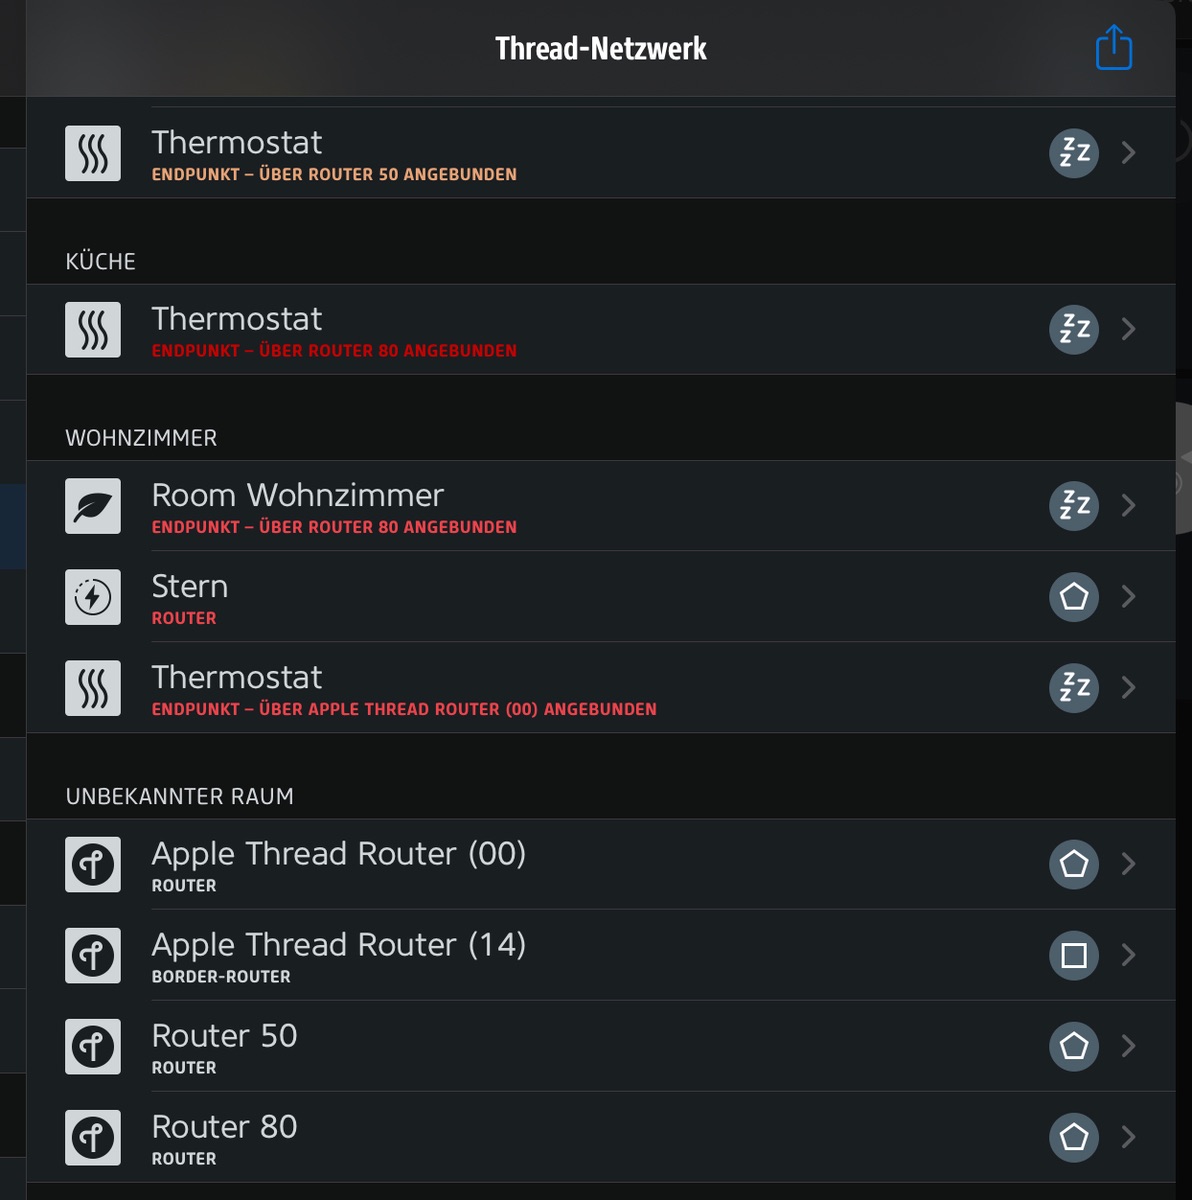This screenshot has height=1200, width=1192.
Task: Expand Room Wohnzimmer details chevron
Action: (1129, 506)
